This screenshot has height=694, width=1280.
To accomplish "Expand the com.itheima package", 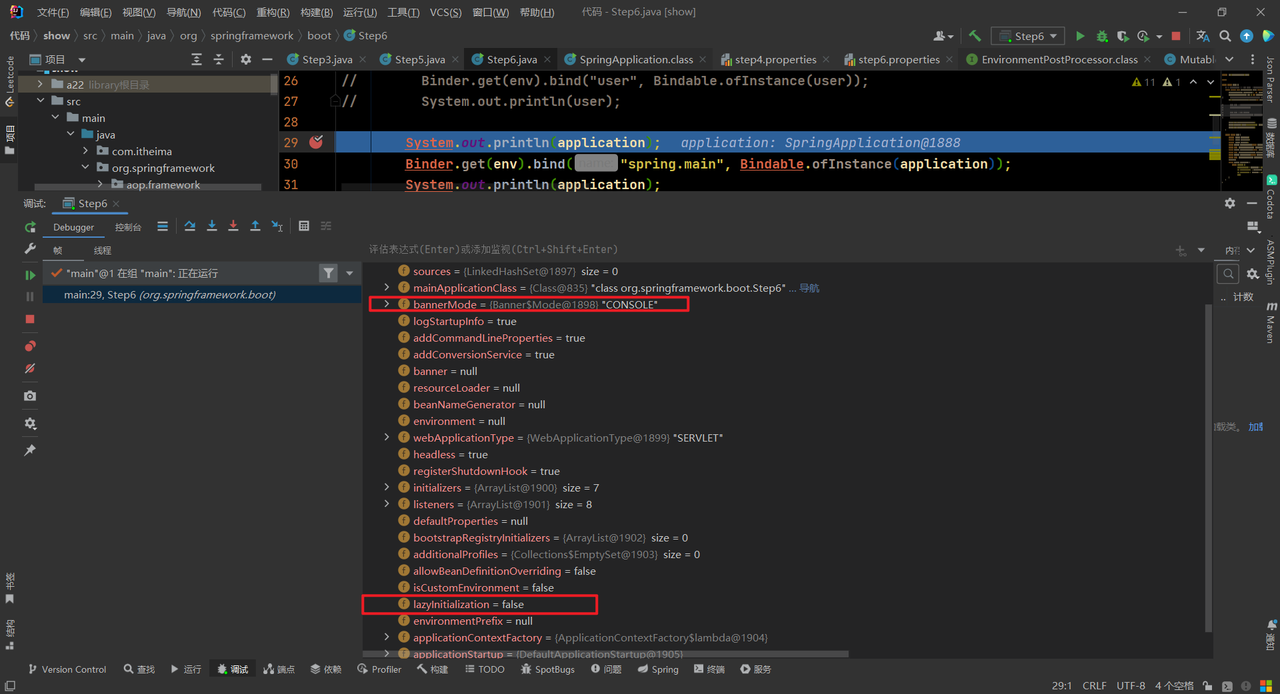I will [86, 151].
